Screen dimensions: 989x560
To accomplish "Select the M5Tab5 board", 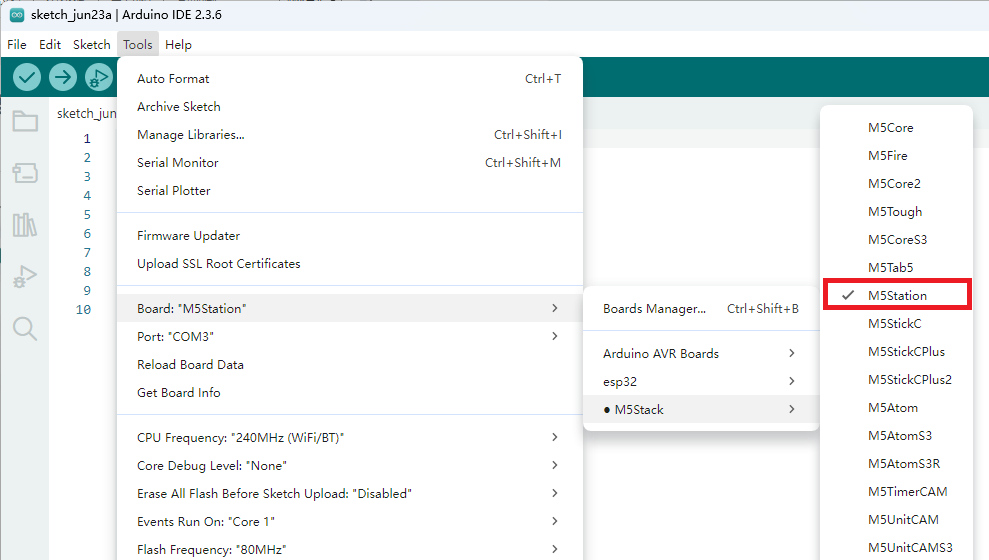I will point(896,267).
